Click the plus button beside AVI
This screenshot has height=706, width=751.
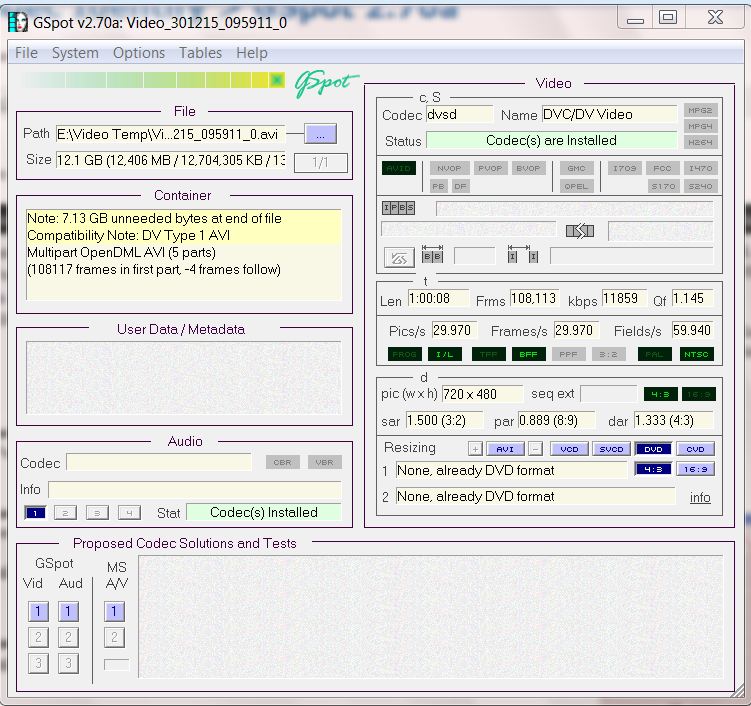(475, 449)
